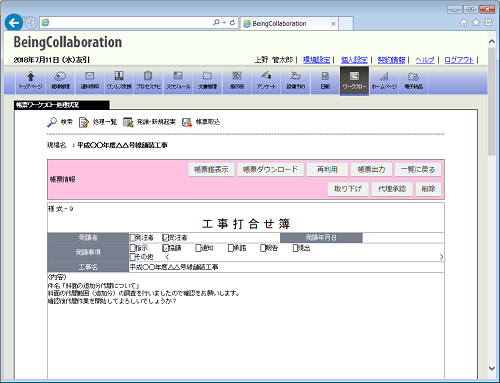Click 発議・新規起案 icon
Viewport: 500px width, 383px height.
(x=128, y=122)
